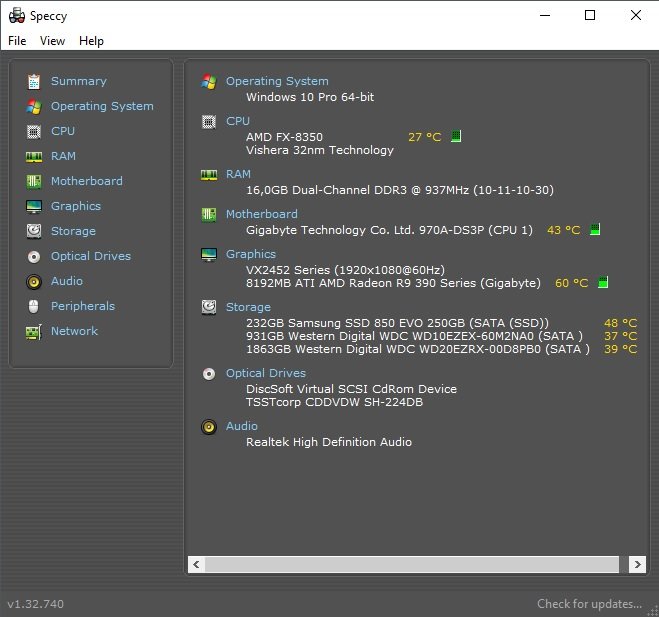
Task: Click the horizontal scrollbar left arrow
Action: 194,565
